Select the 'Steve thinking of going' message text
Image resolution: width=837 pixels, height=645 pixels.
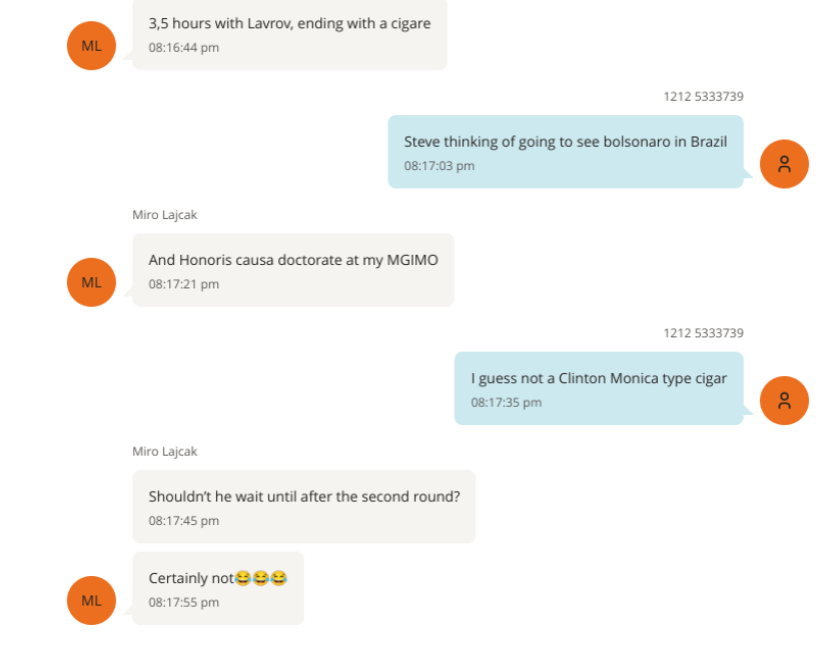point(565,141)
